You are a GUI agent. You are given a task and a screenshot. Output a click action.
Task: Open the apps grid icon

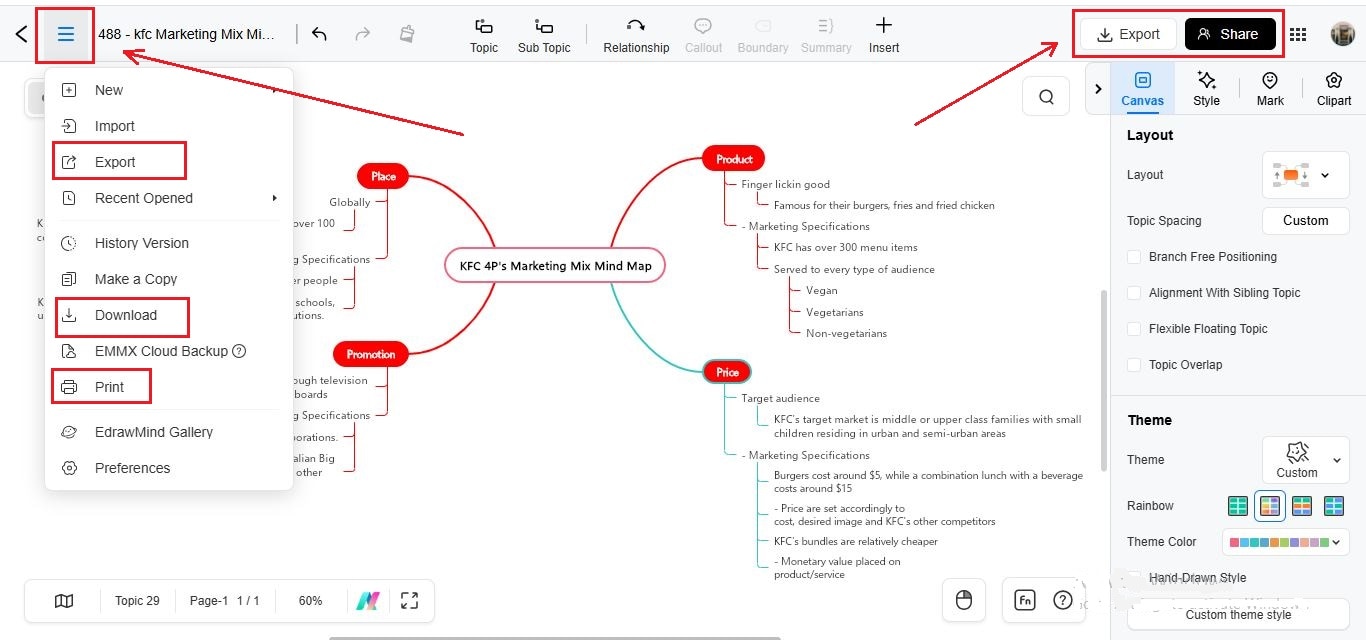point(1298,34)
